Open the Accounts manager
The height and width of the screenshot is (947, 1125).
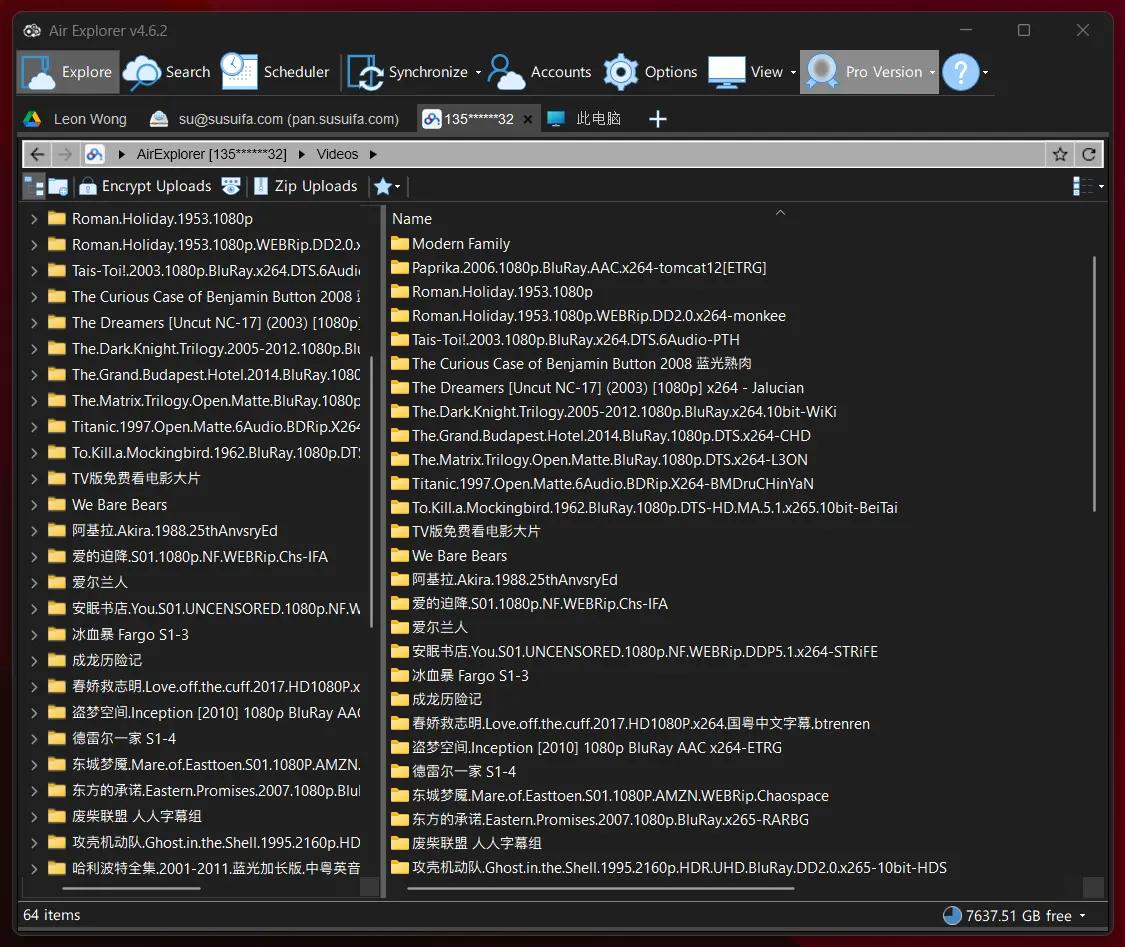[x=540, y=72]
